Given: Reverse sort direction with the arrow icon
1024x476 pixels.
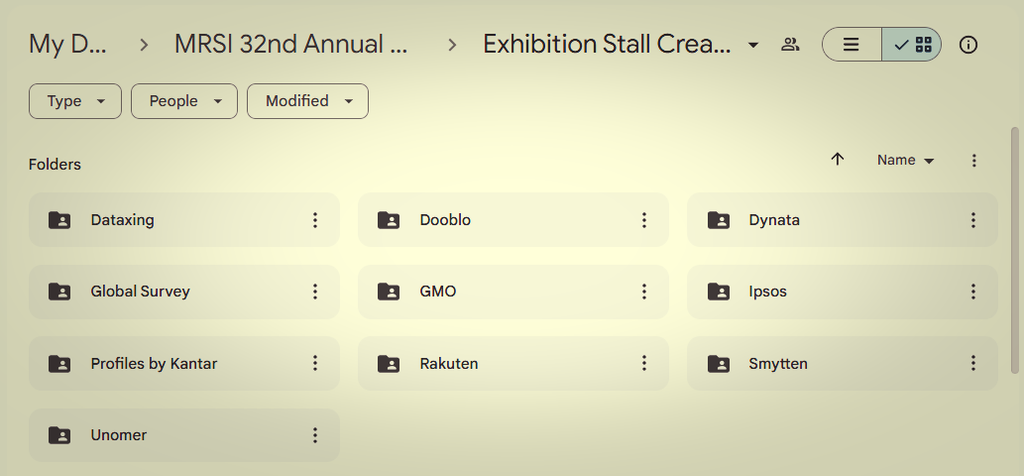Looking at the screenshot, I should pos(837,159).
